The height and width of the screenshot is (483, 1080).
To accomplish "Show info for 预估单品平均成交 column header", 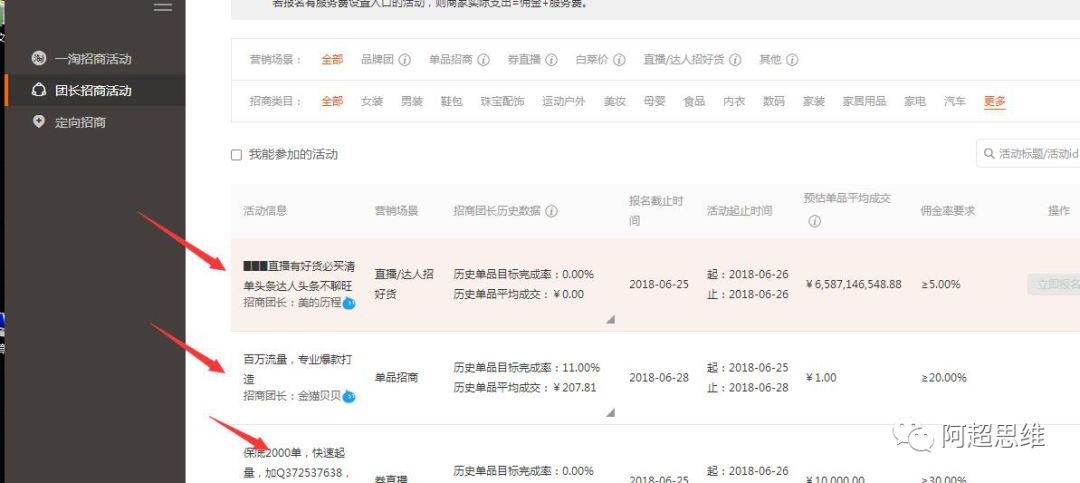I will (814, 221).
